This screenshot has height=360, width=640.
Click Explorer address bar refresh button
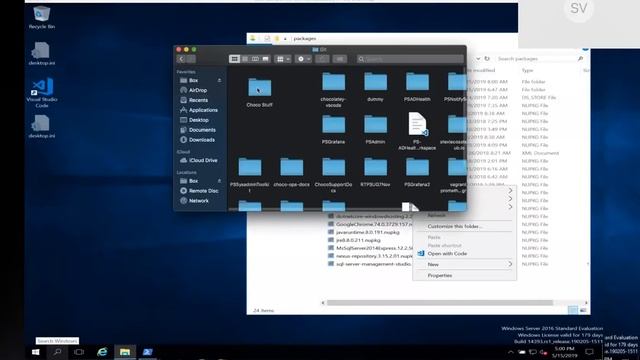pyautogui.click(x=487, y=59)
